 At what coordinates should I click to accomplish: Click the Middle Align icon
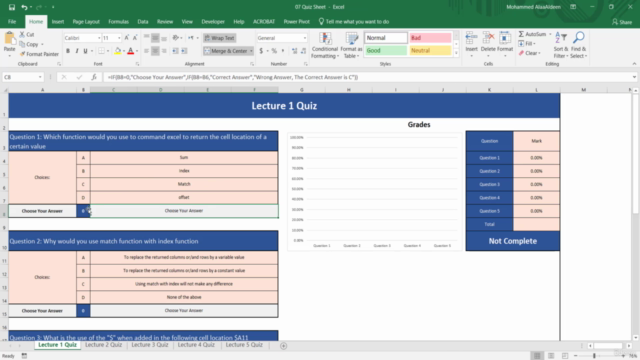coord(155,38)
